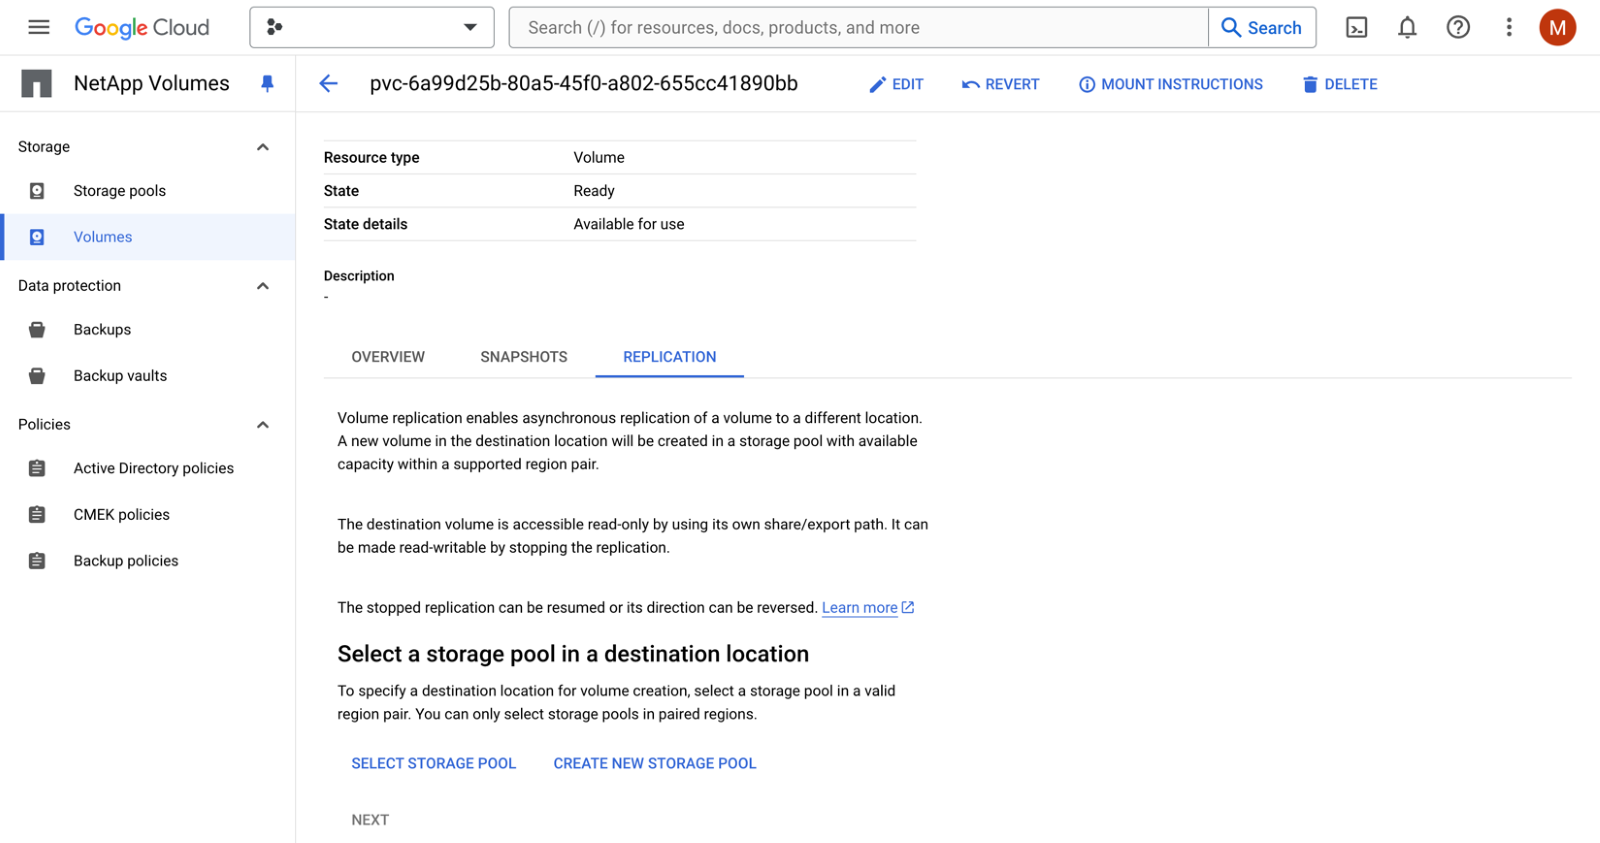Go back using the left arrow
The width and height of the screenshot is (1600, 843).
coord(329,84)
